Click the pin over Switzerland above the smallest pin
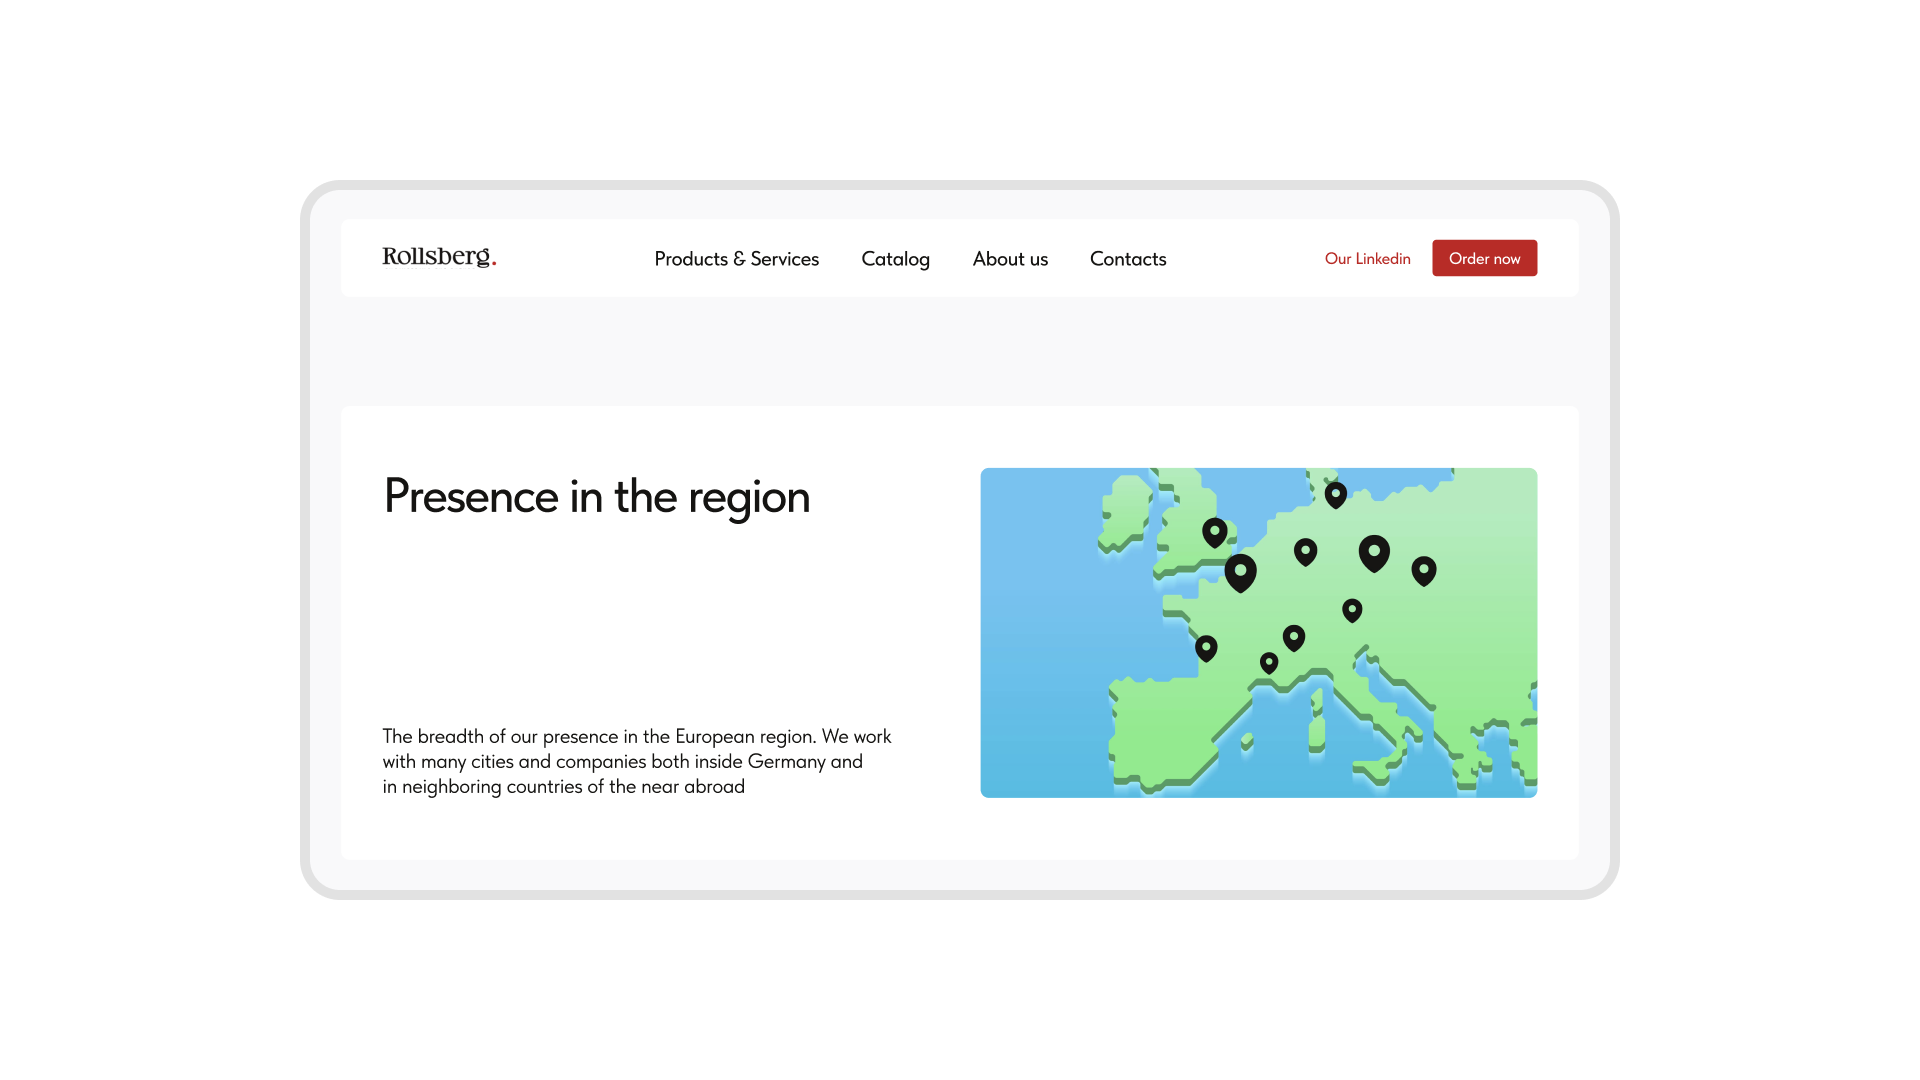 [x=1293, y=637]
